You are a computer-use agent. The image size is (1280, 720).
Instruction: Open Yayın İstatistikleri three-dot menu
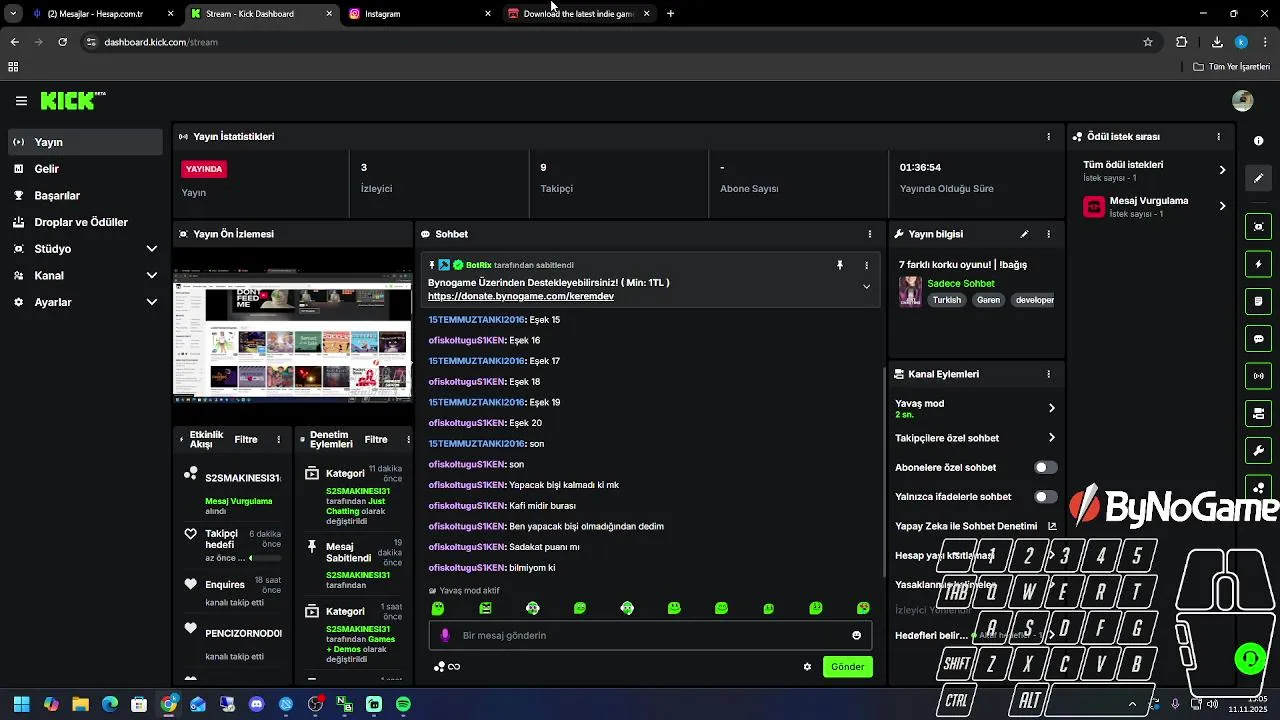click(x=1048, y=136)
